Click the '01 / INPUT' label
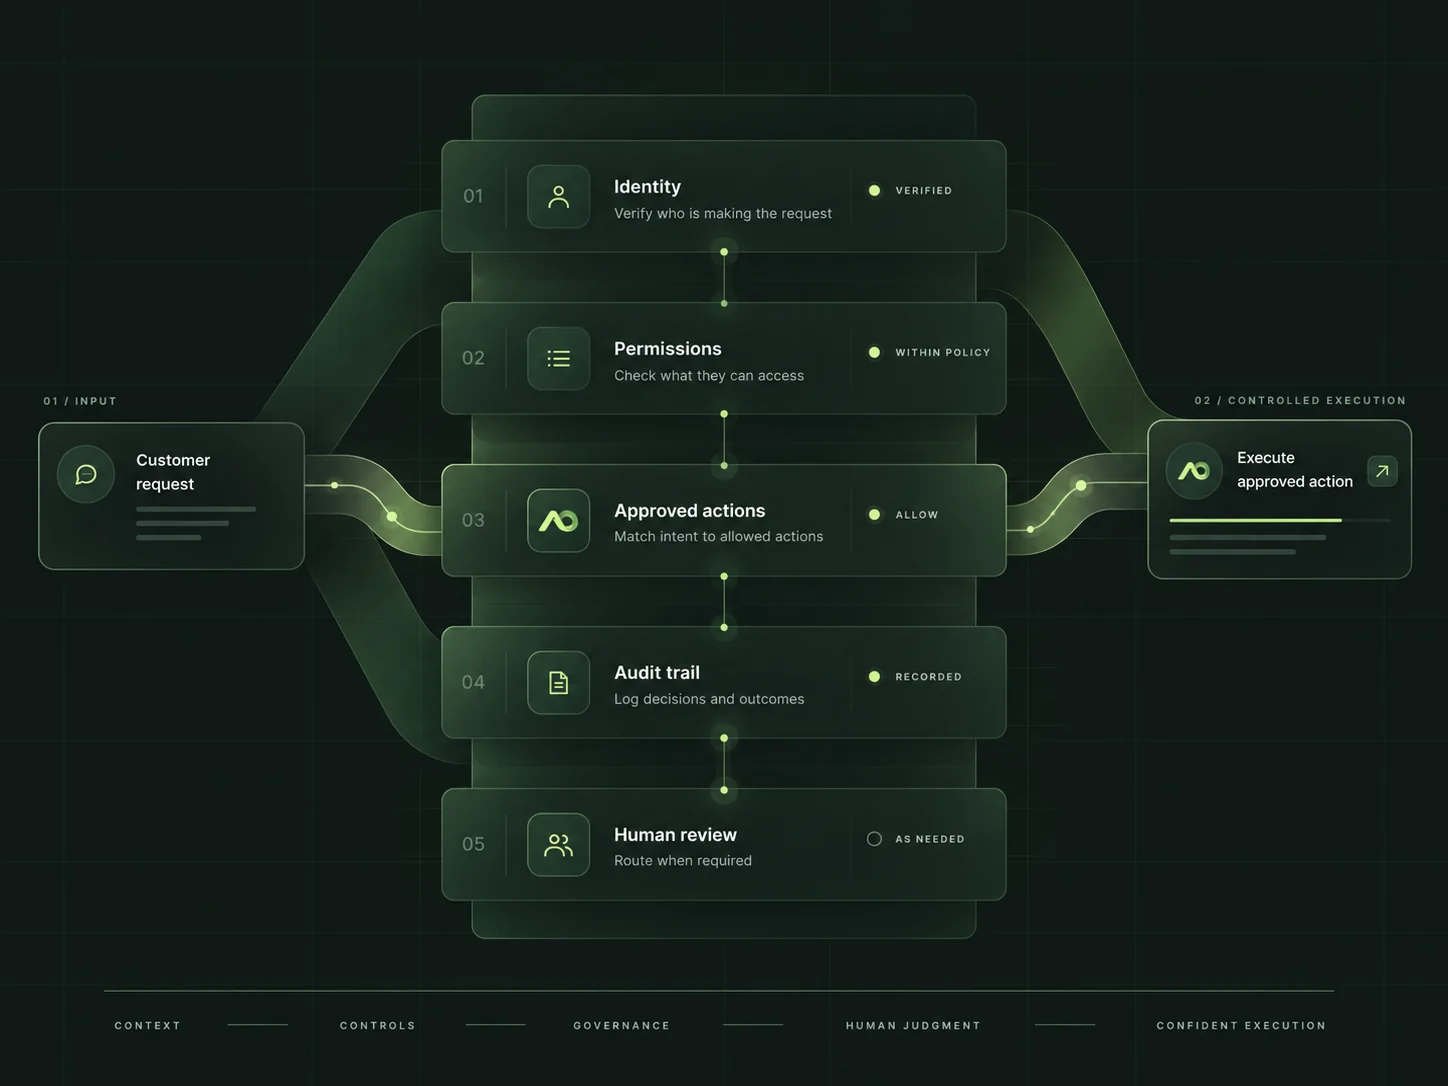Image resolution: width=1448 pixels, height=1086 pixels. 80,401
